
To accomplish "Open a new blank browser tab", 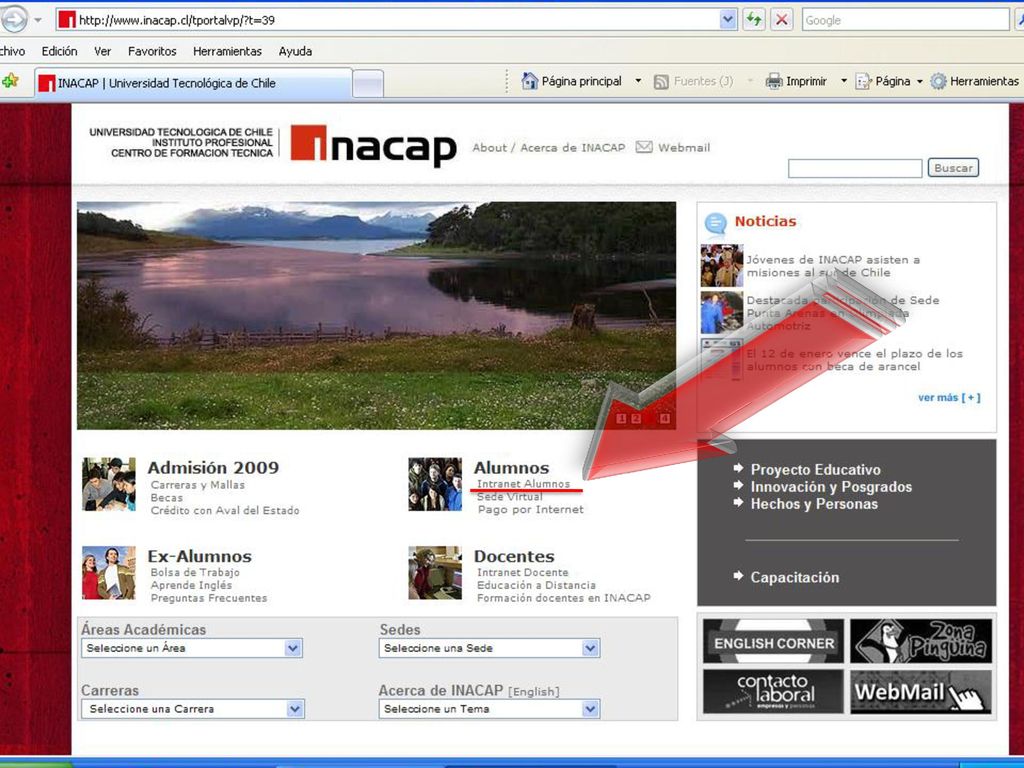I will (368, 84).
